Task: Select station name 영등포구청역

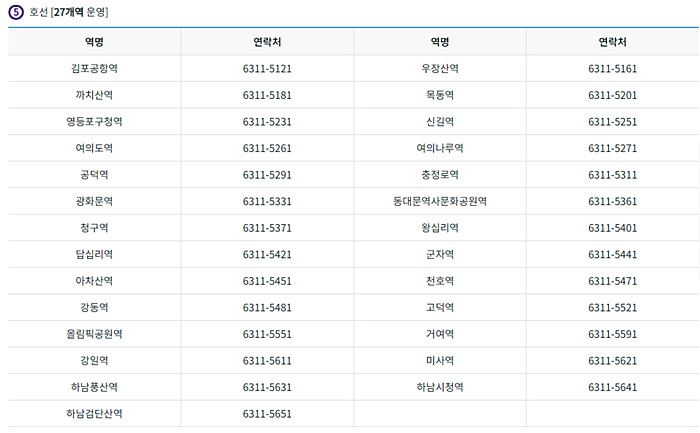Action: point(94,121)
